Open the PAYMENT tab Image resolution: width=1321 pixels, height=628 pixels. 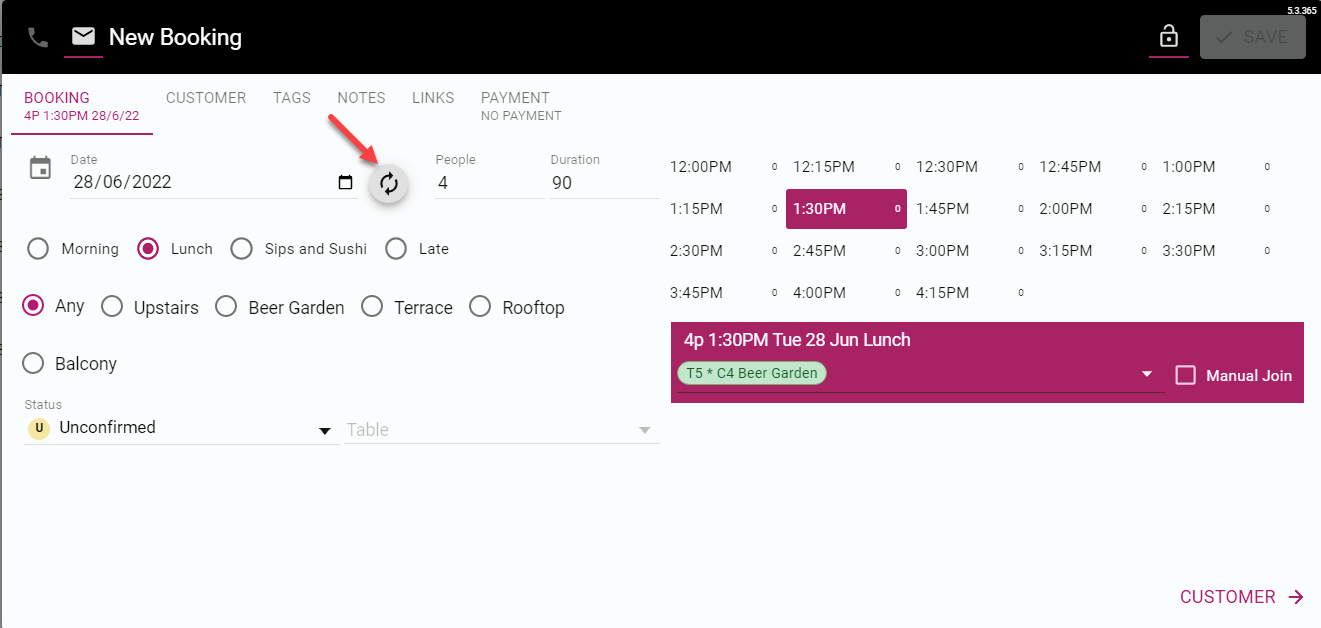(x=515, y=97)
